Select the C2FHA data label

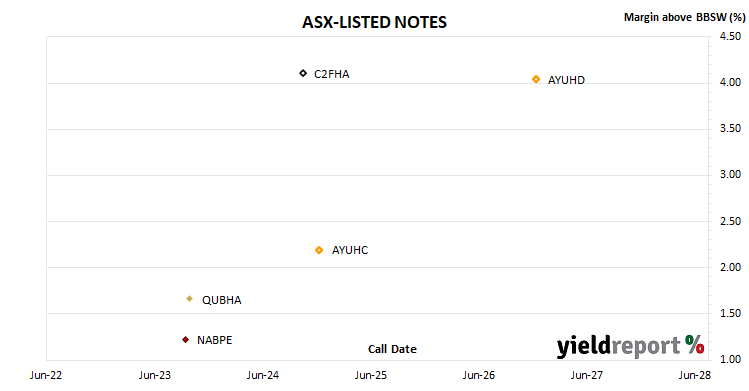(x=332, y=74)
